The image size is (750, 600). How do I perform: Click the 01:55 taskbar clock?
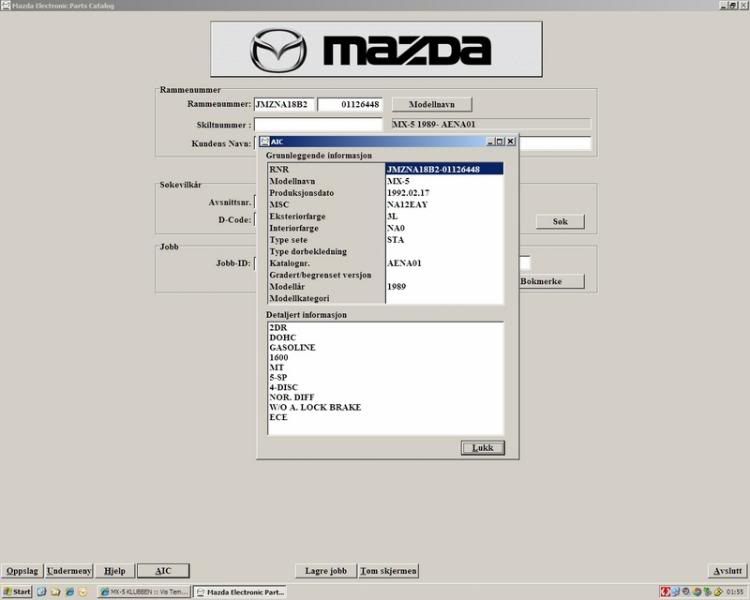[x=735, y=592]
